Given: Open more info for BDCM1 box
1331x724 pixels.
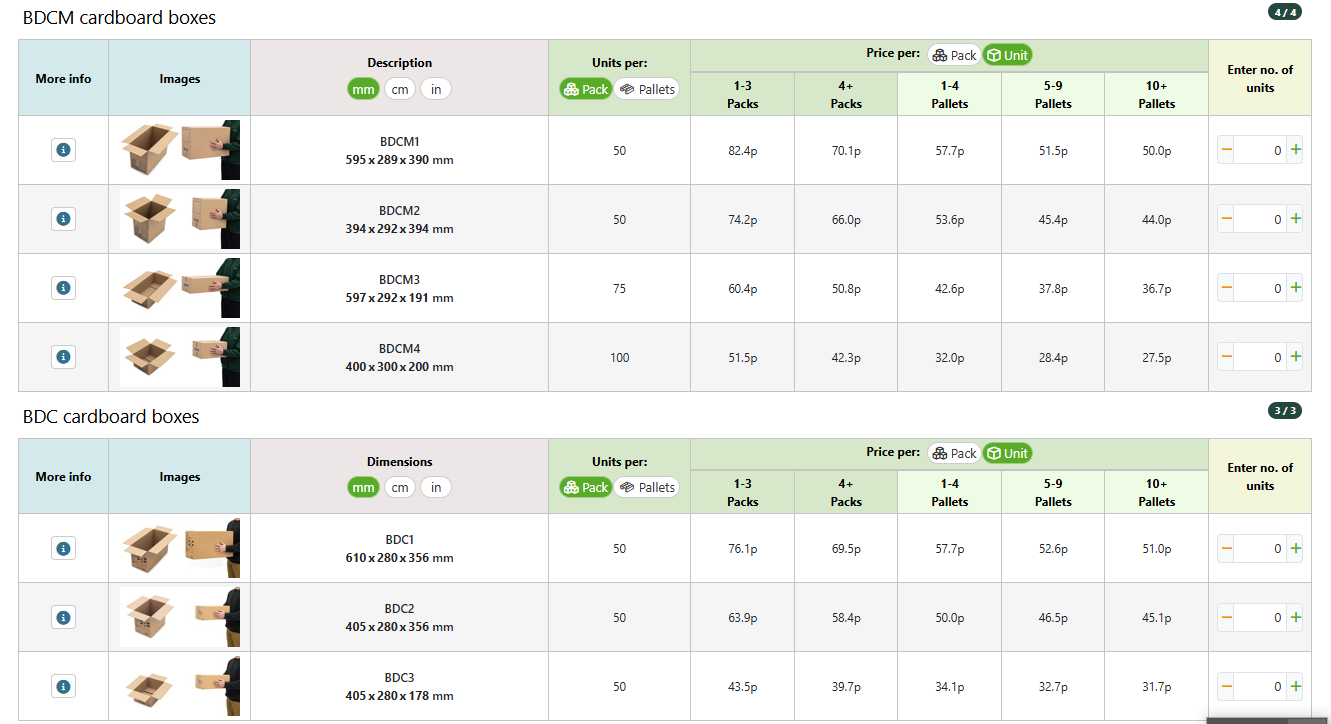Looking at the screenshot, I should (x=63, y=150).
